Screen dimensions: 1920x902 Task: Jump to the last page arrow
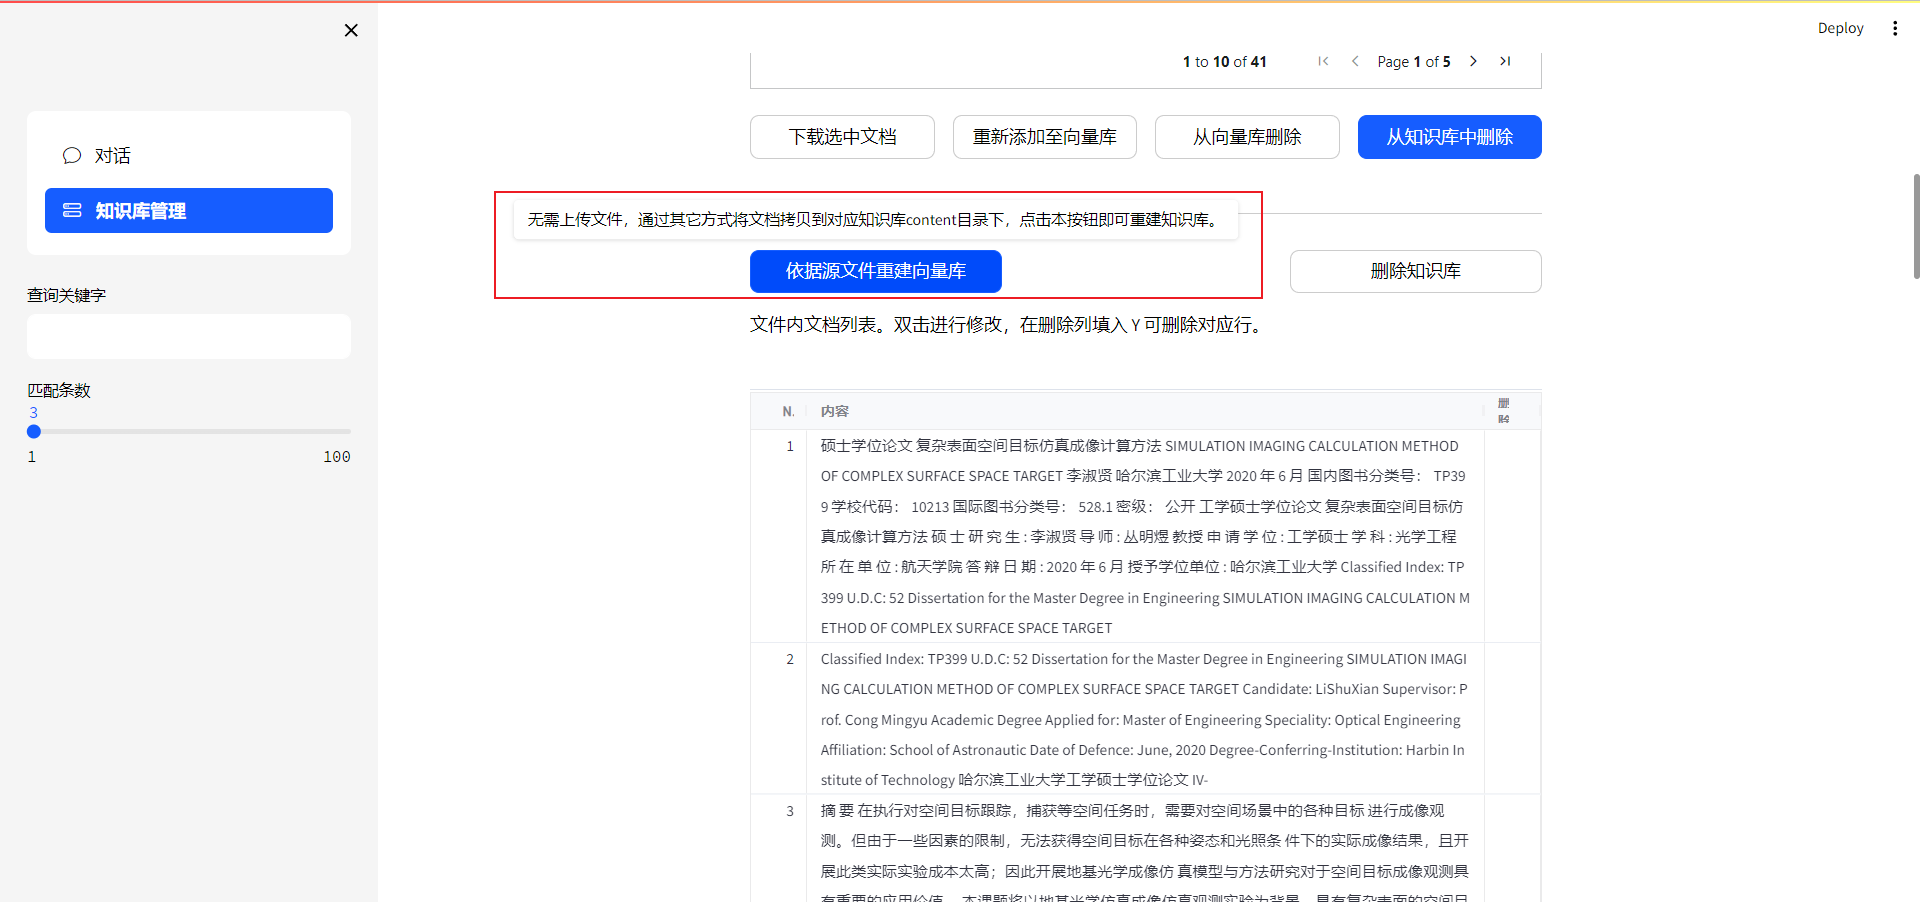[1505, 61]
